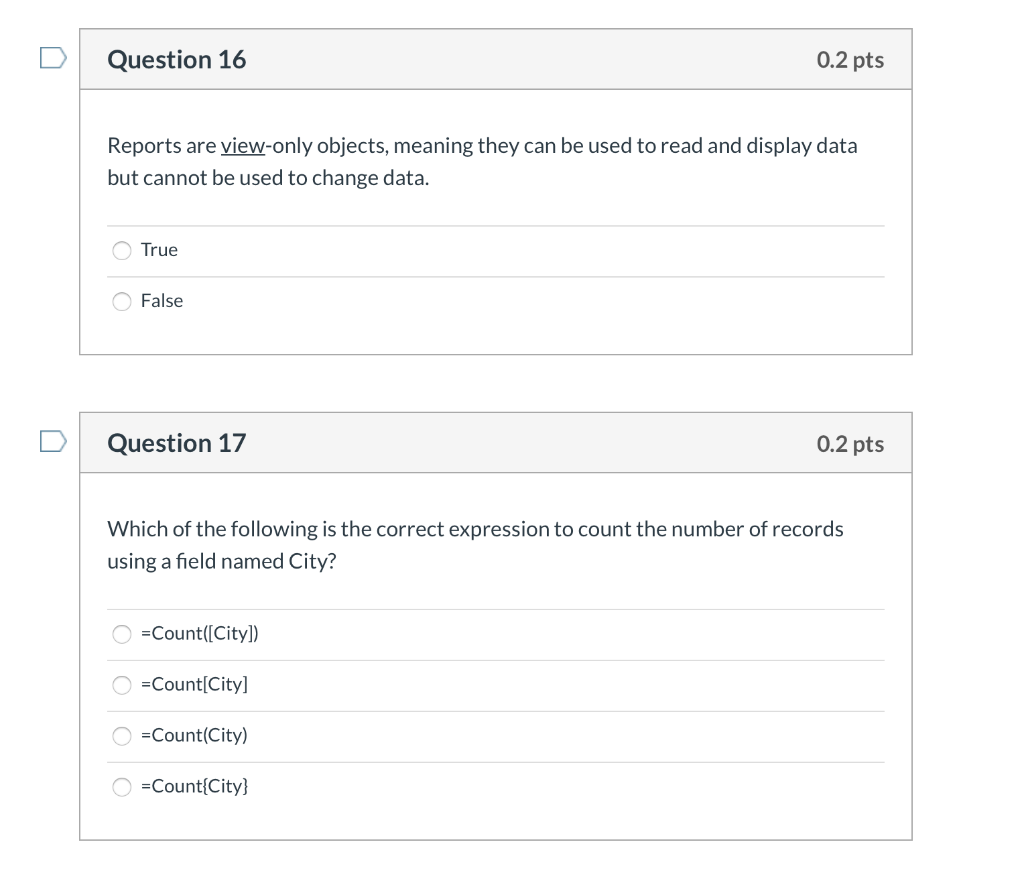1024x885 pixels.
Task: Click the True answer label text
Action: 160,250
